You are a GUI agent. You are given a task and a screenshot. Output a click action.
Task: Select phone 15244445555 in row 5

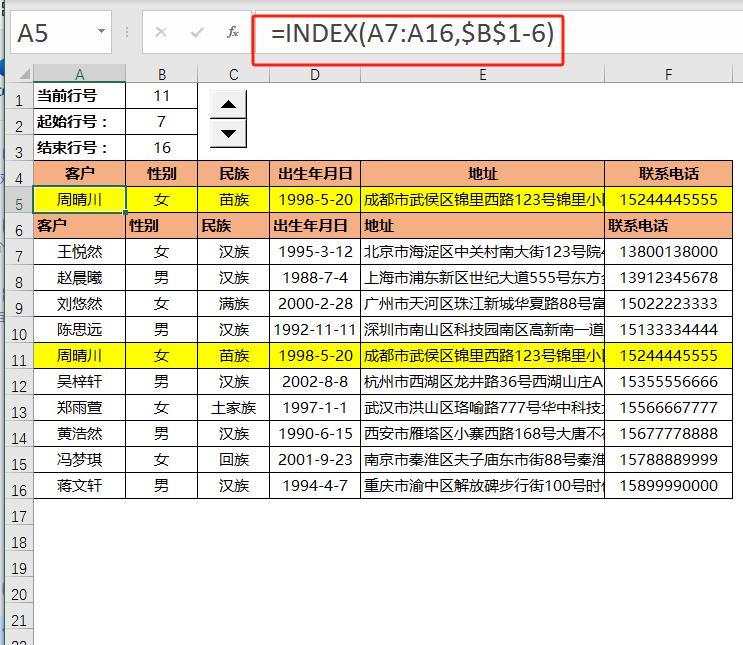pyautogui.click(x=669, y=200)
